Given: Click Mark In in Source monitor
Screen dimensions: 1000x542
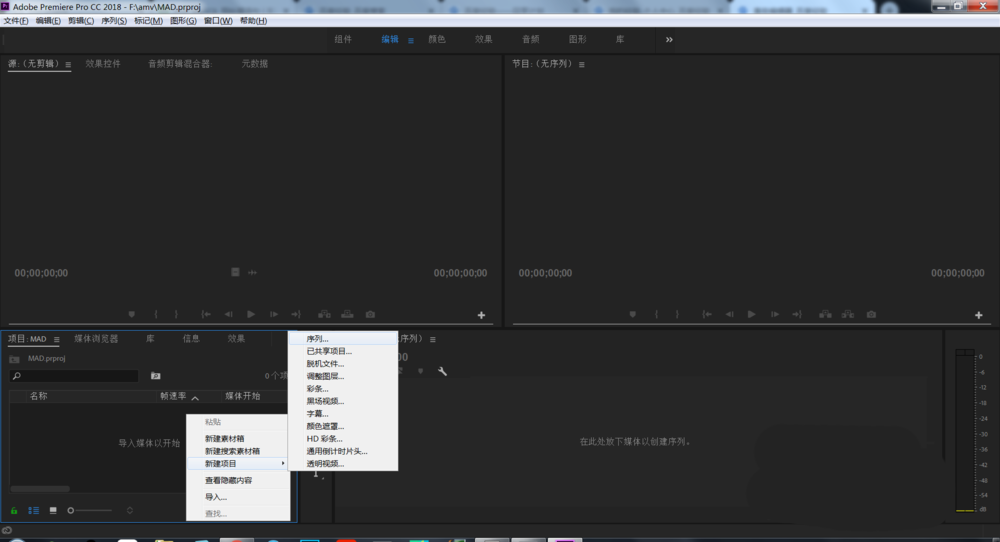Looking at the screenshot, I should pyautogui.click(x=156, y=314).
